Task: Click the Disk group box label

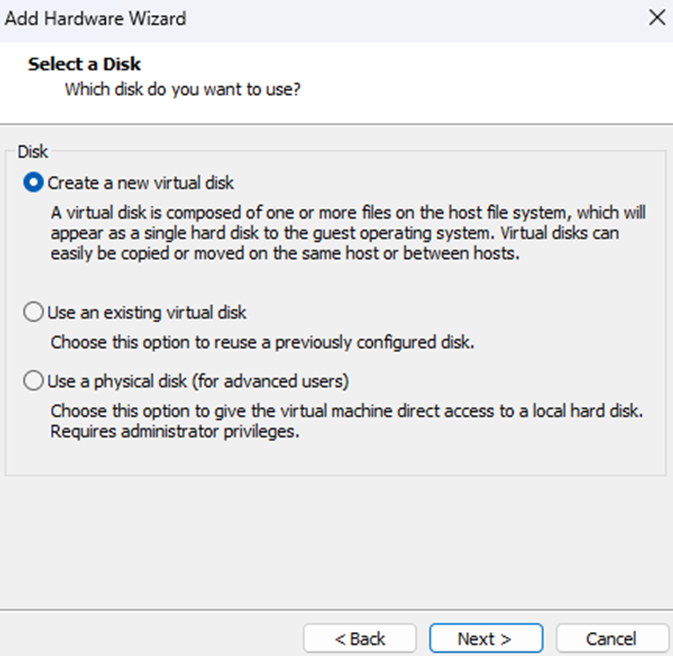Action: (33, 152)
